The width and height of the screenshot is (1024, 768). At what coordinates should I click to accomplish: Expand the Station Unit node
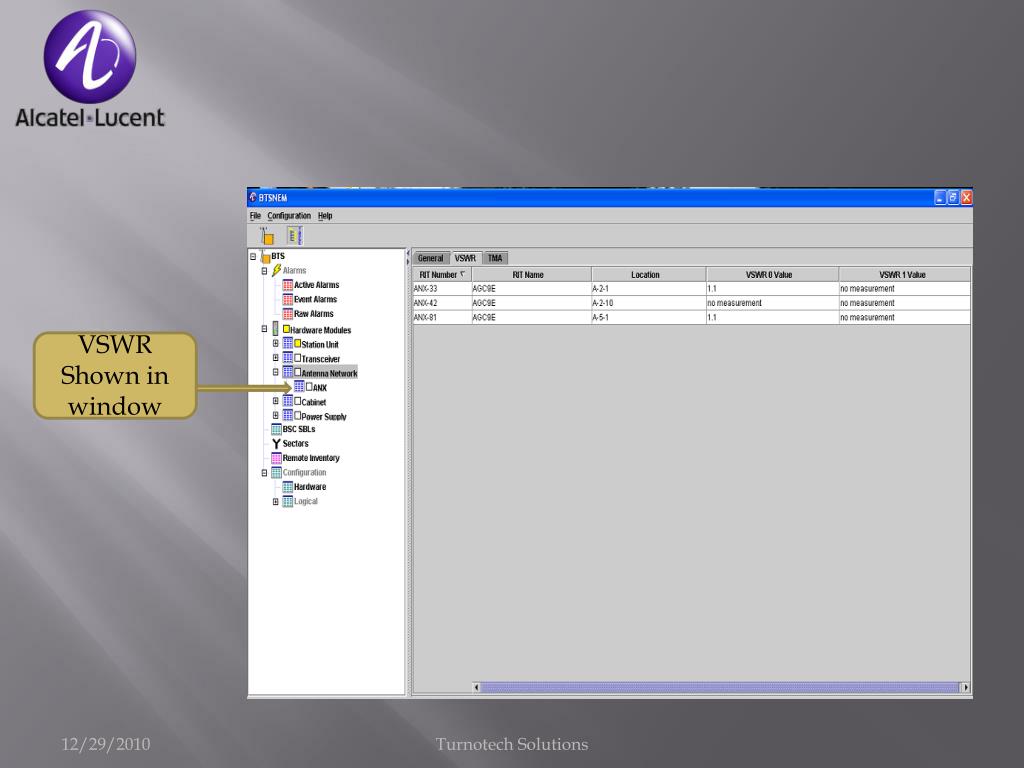click(276, 344)
